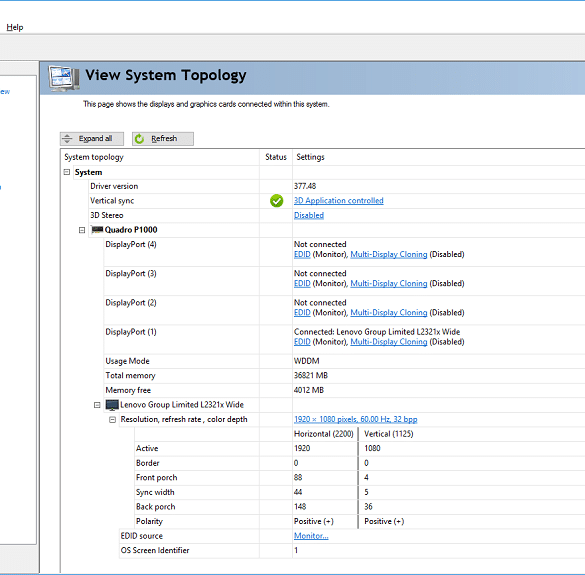Open the 3D Application controlled link

[338, 201]
